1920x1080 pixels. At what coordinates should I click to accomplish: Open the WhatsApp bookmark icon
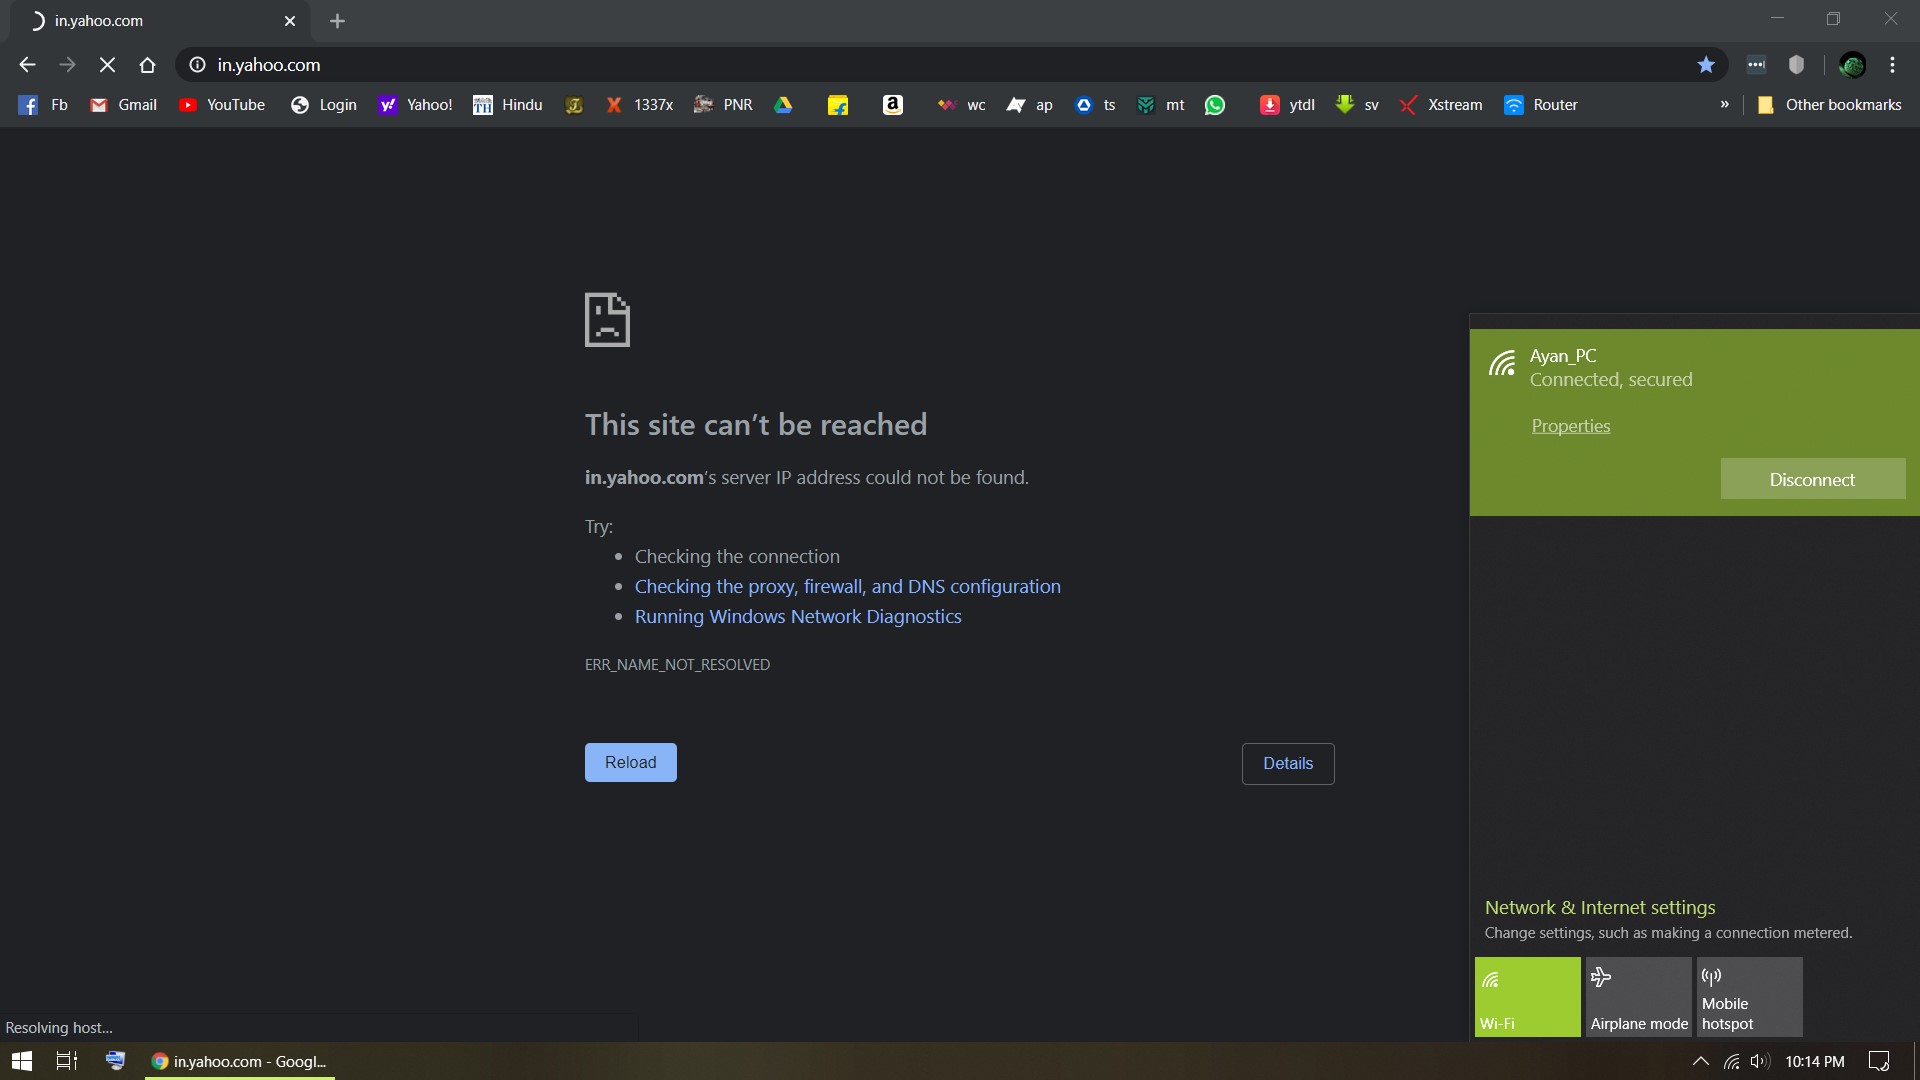click(1214, 105)
